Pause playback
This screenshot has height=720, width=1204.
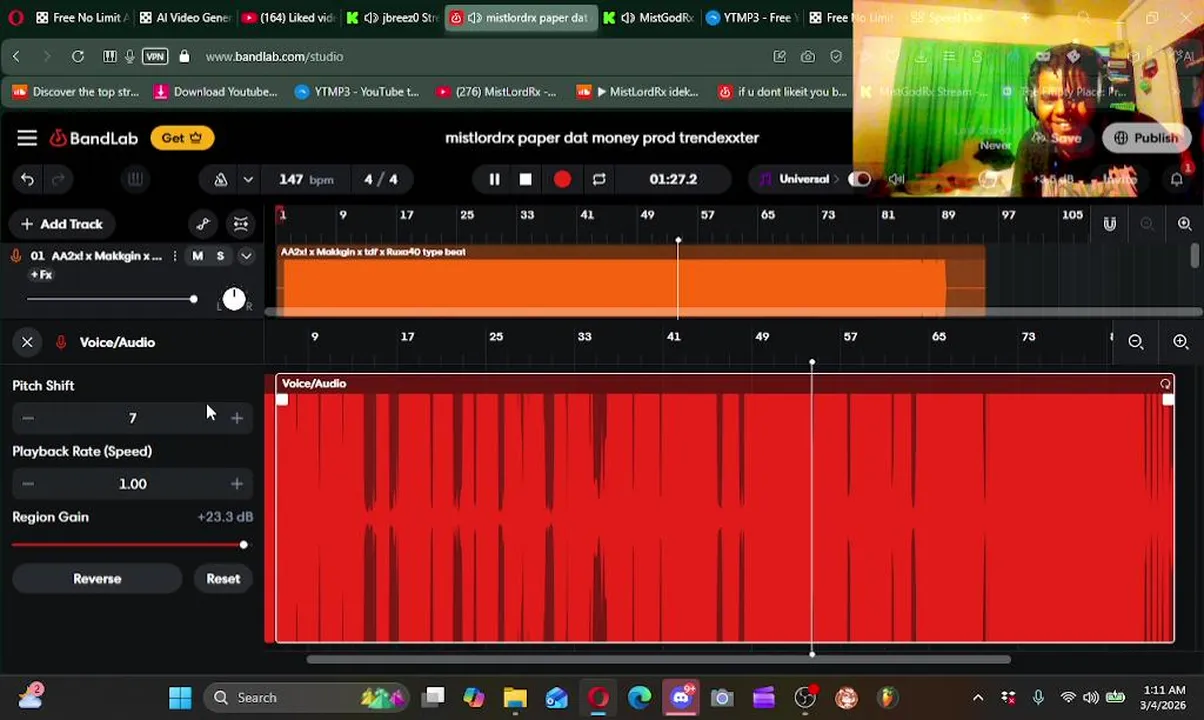pos(494,180)
